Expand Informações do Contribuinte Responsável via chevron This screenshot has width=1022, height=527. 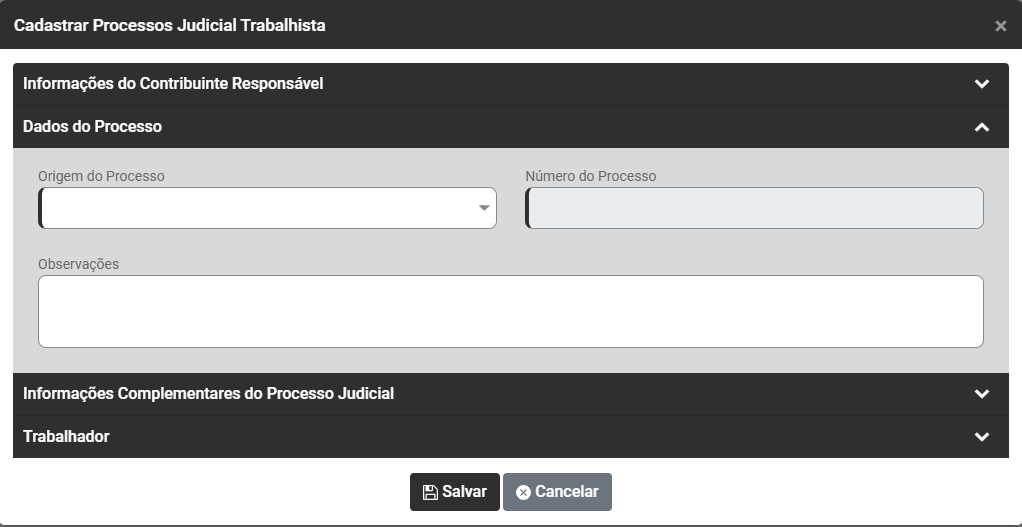pos(981,84)
